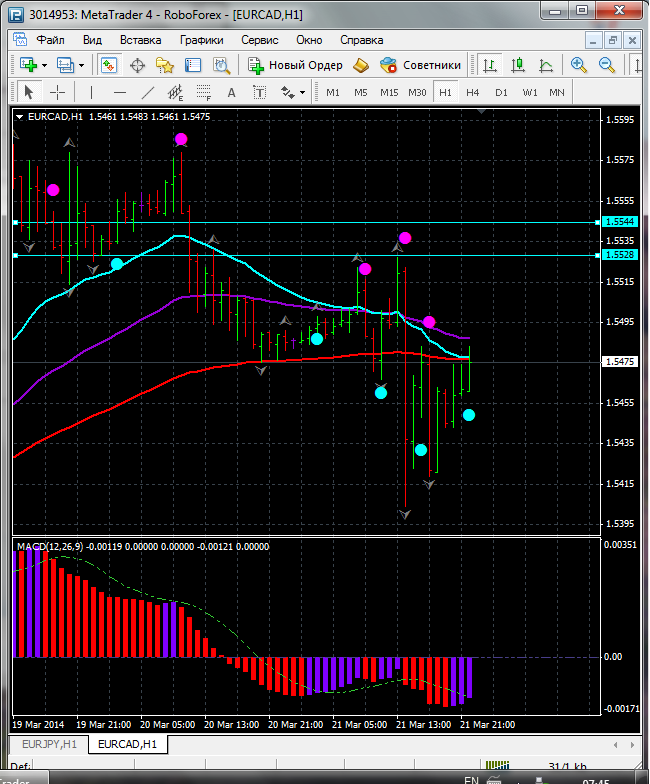This screenshot has width=650, height=784.
Task: Open the Графики menu
Action: (x=202, y=40)
